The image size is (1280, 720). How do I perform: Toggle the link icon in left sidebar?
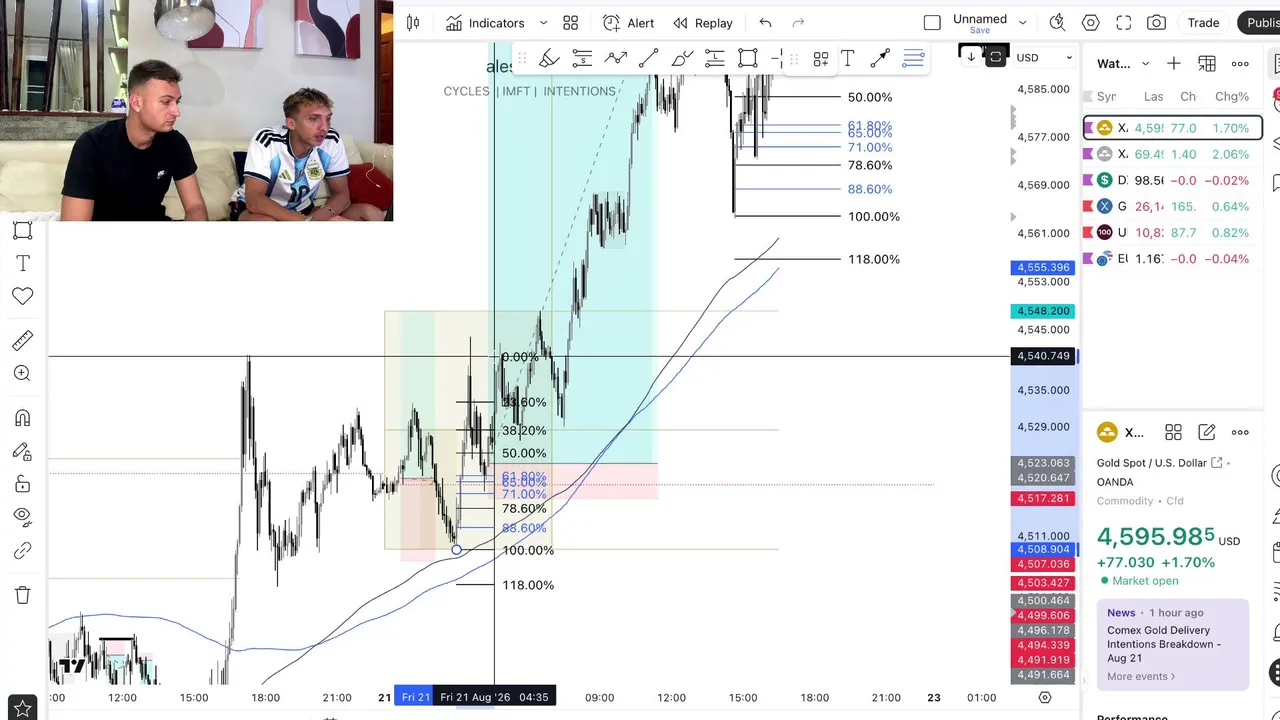coord(22,551)
